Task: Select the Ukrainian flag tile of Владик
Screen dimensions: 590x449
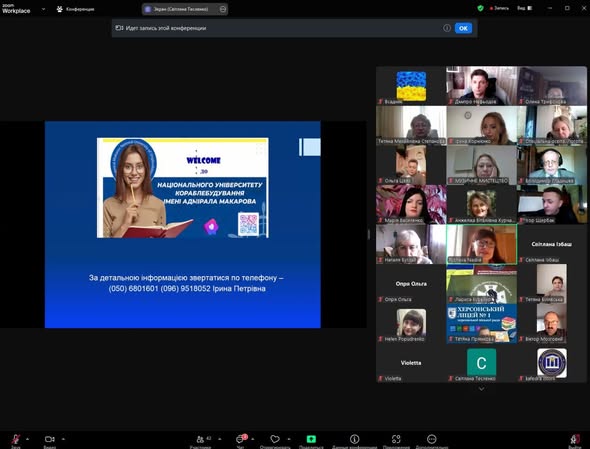Action: pos(411,86)
